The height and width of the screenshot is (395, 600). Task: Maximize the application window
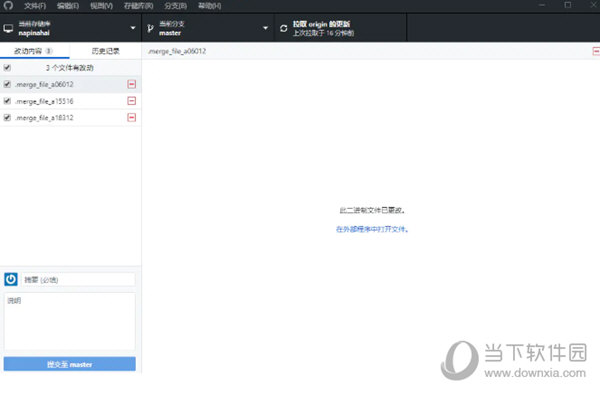[x=568, y=5]
